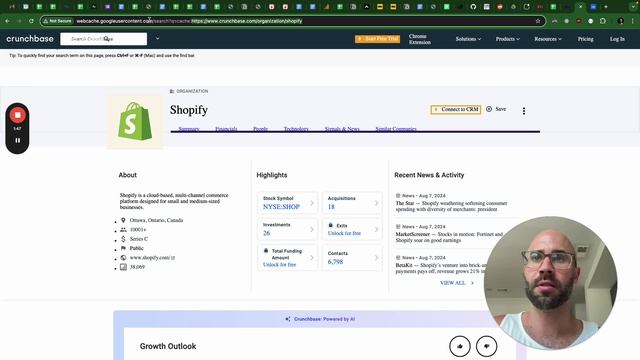Pause the screen recording
This screenshot has height=360, width=640.
[18, 140]
